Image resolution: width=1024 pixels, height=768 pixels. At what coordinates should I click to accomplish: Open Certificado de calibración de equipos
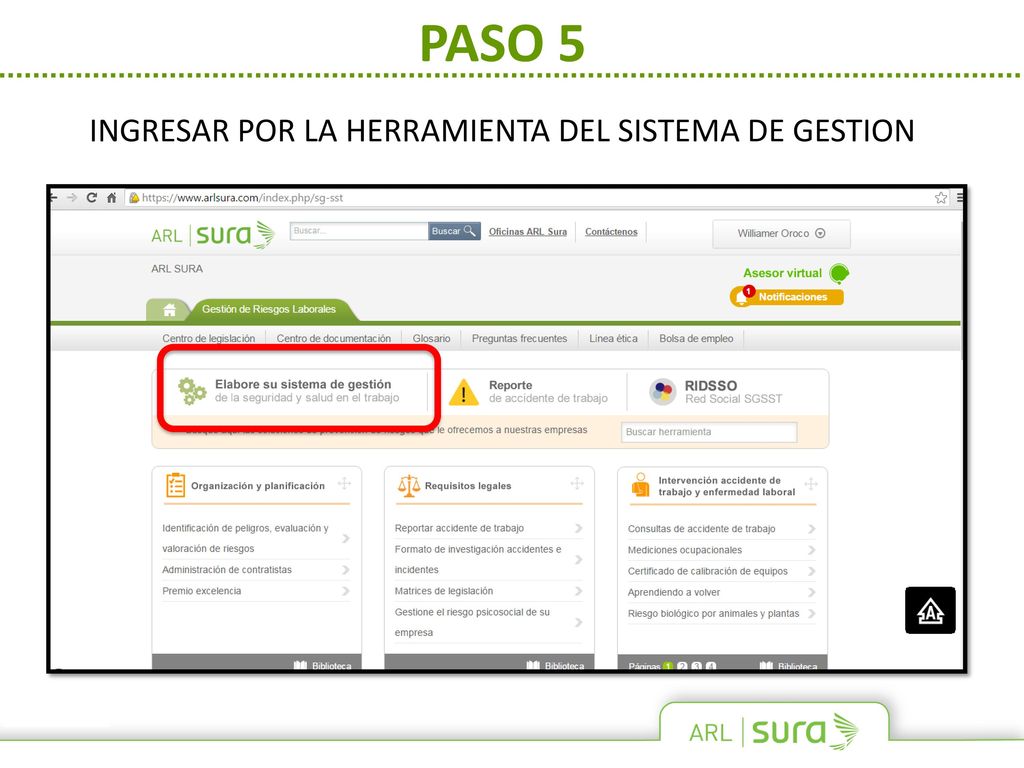click(722, 571)
